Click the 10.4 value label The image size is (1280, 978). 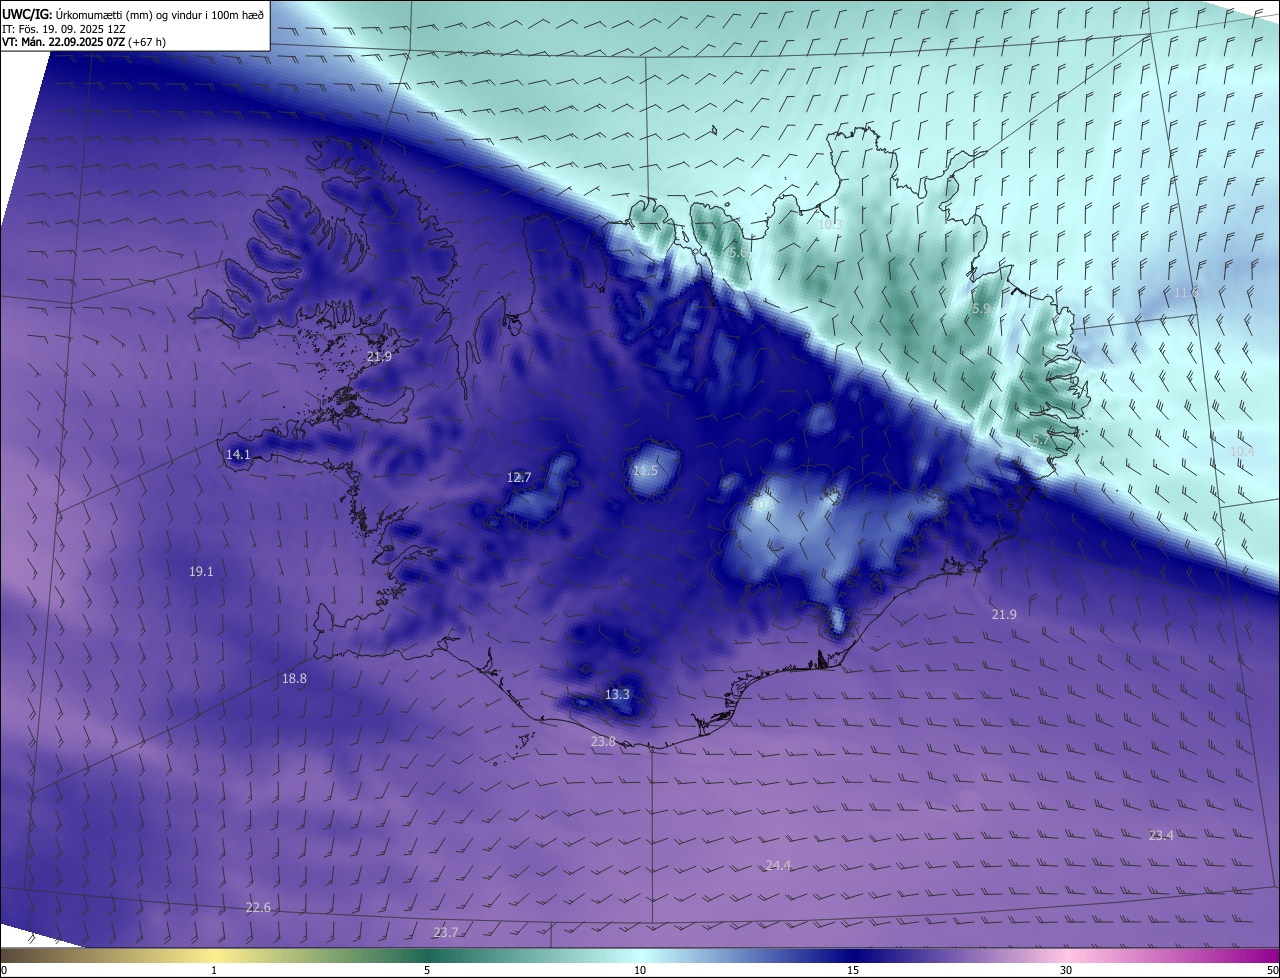tap(1242, 451)
